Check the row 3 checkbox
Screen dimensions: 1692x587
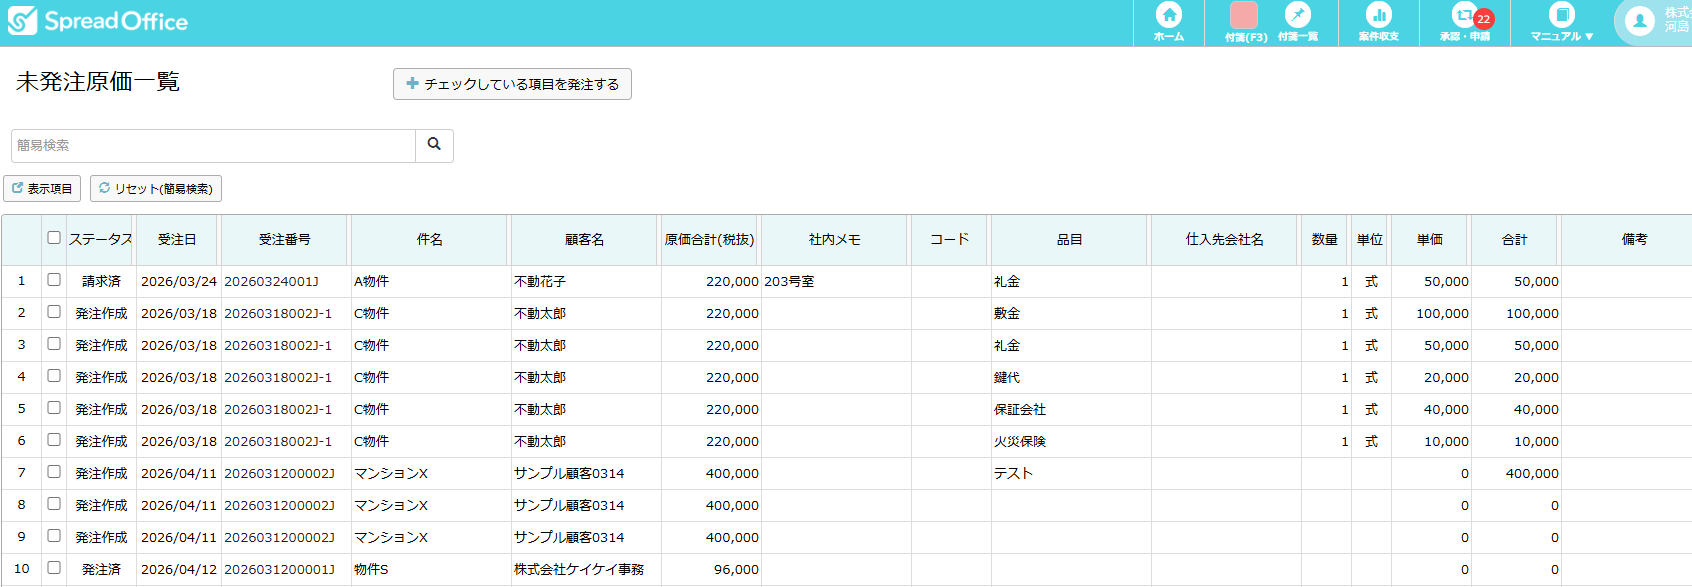54,344
